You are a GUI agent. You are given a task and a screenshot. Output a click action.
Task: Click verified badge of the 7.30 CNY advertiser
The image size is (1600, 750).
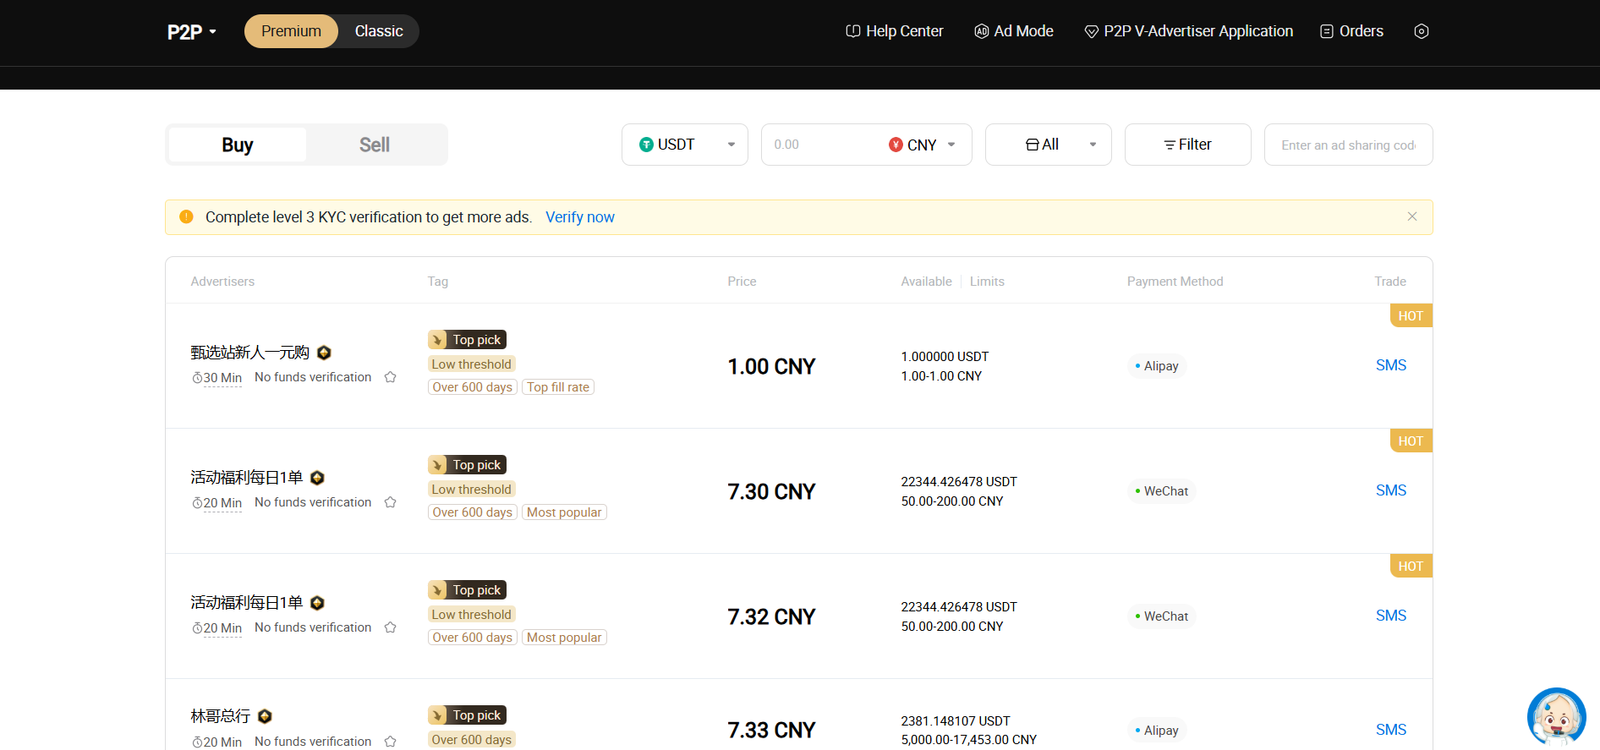pyautogui.click(x=317, y=478)
